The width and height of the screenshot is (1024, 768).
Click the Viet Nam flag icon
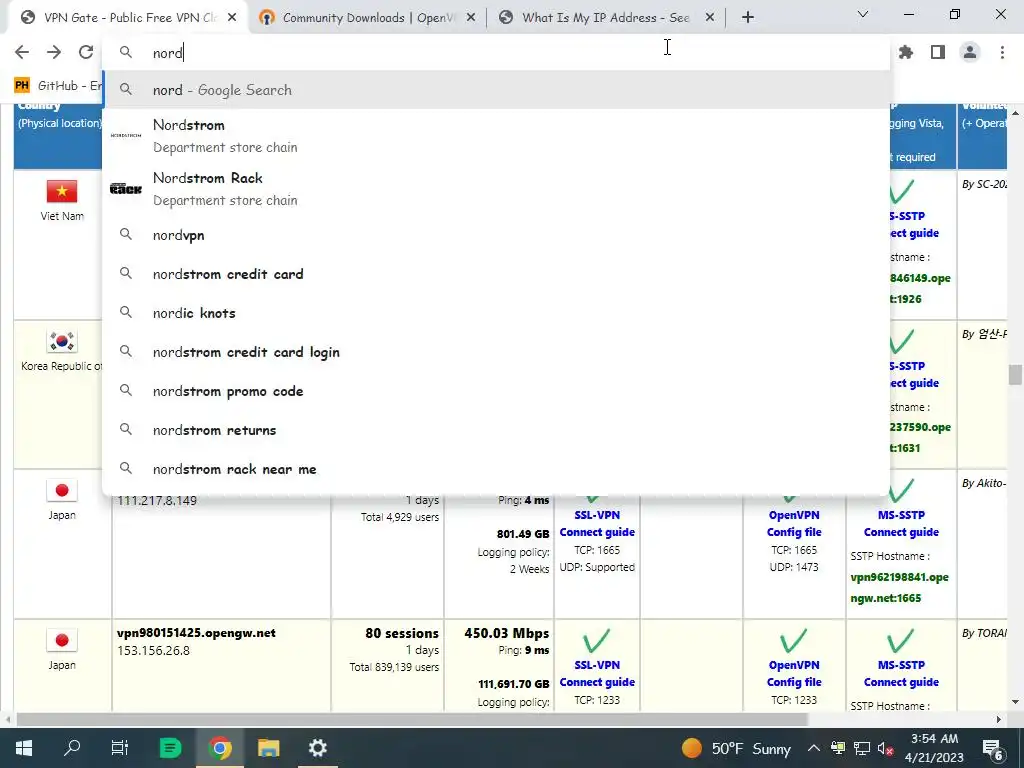click(x=62, y=191)
